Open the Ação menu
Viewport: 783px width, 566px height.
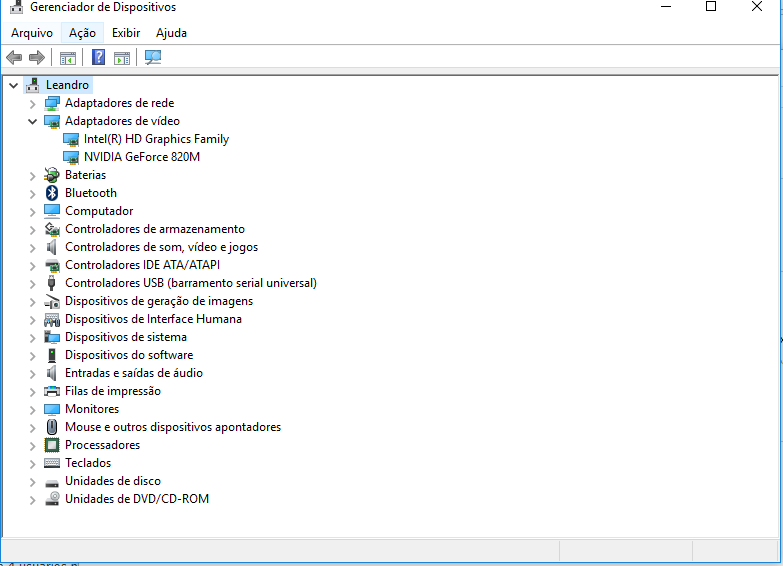coord(82,33)
